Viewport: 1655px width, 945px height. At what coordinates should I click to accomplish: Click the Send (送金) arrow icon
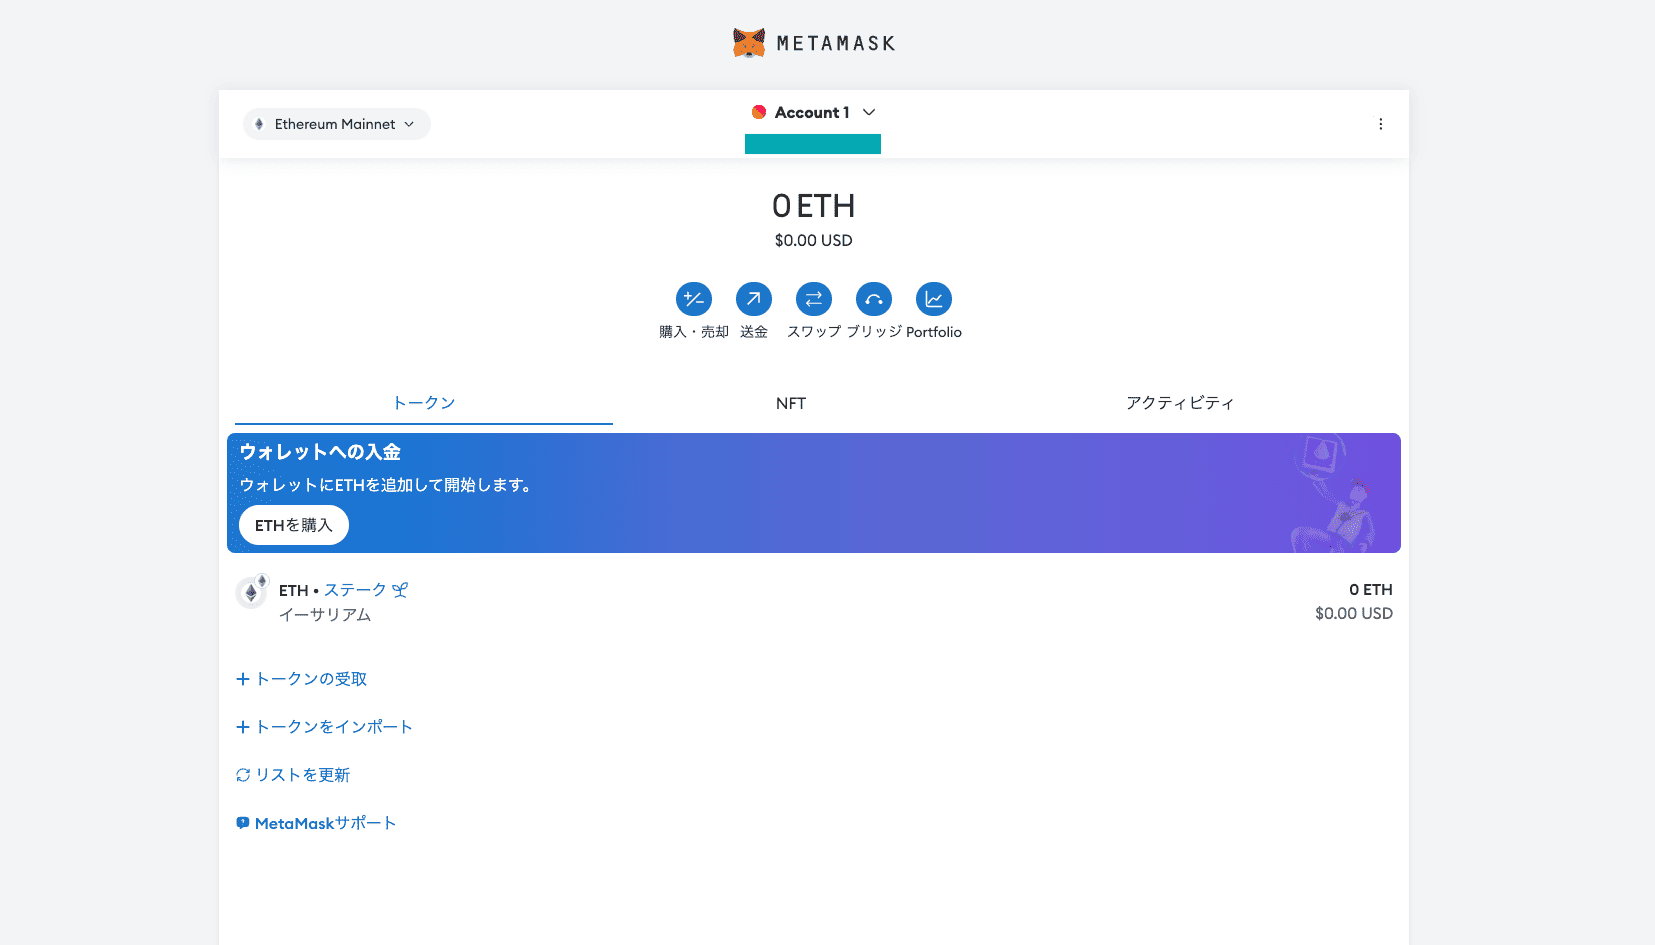753,299
